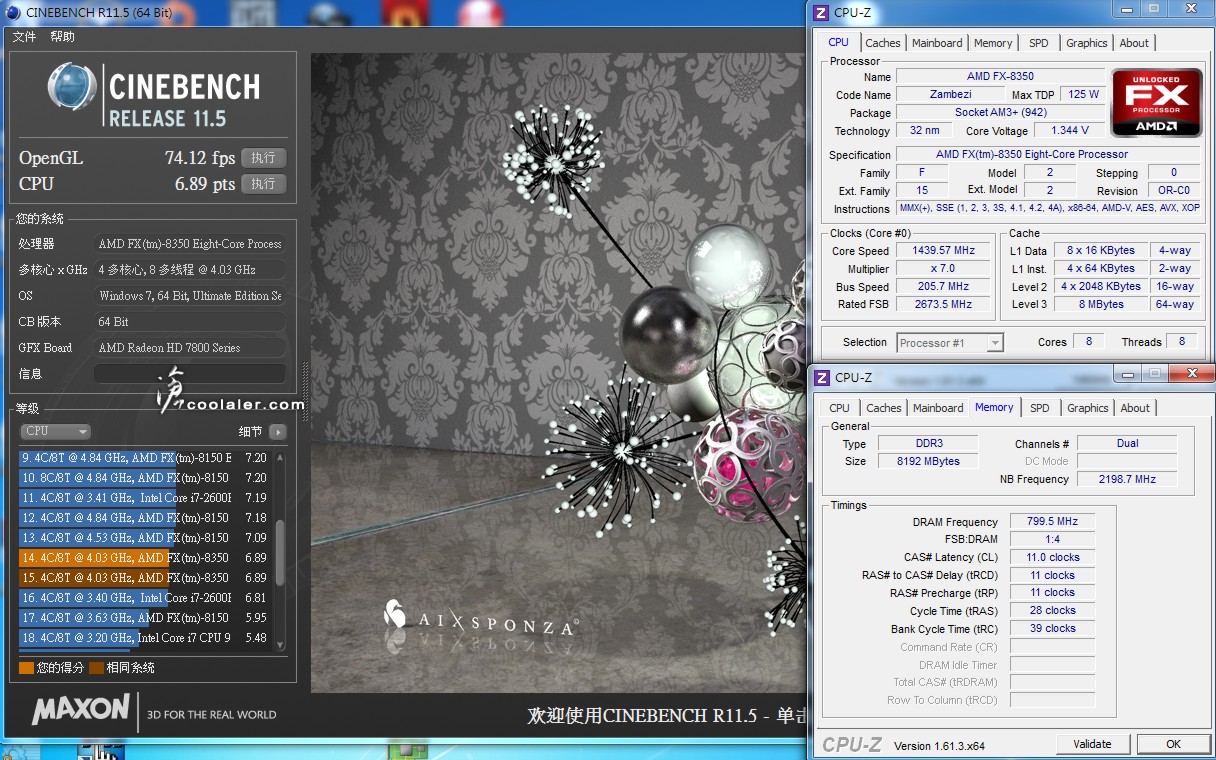
Task: Click the Core Speed value 1439.57 MHz
Action: (943, 251)
